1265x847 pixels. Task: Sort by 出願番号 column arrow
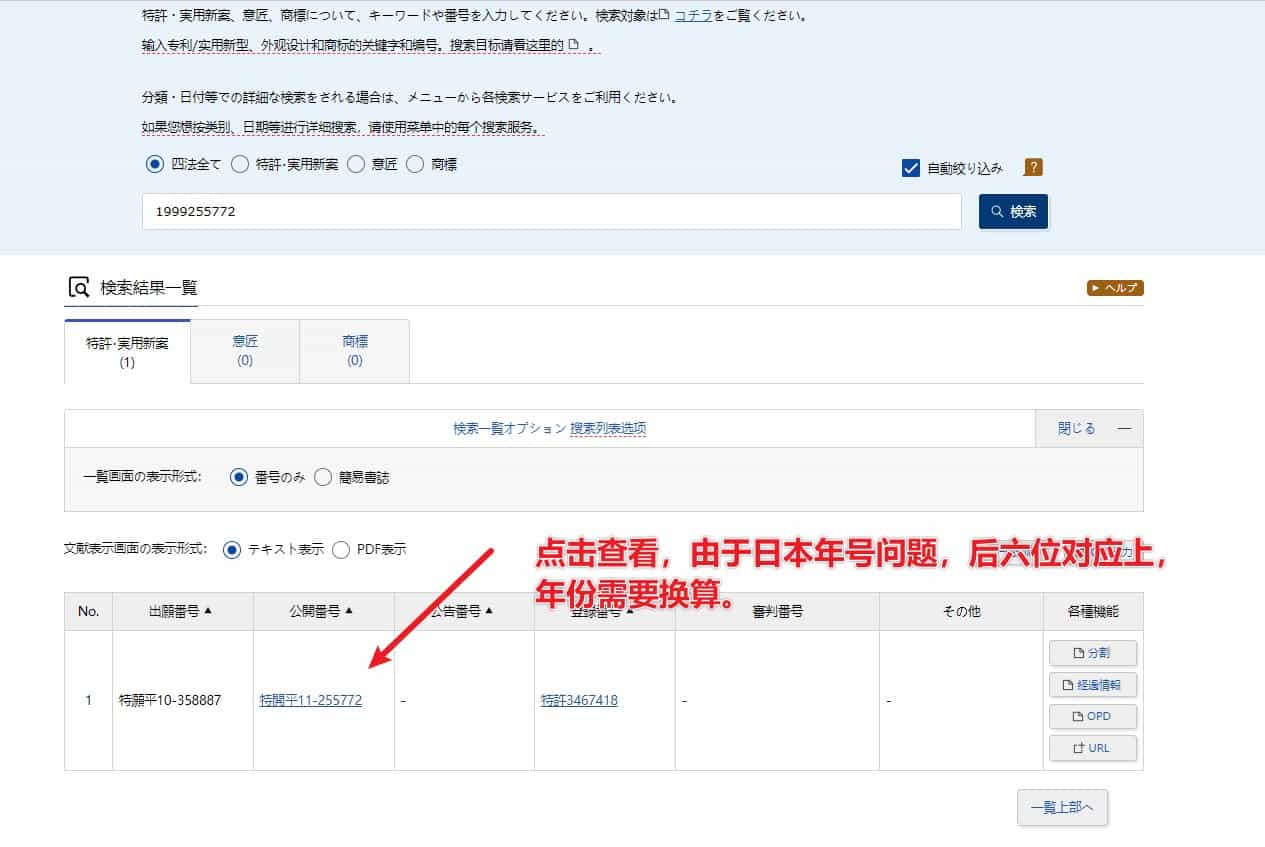[208, 611]
